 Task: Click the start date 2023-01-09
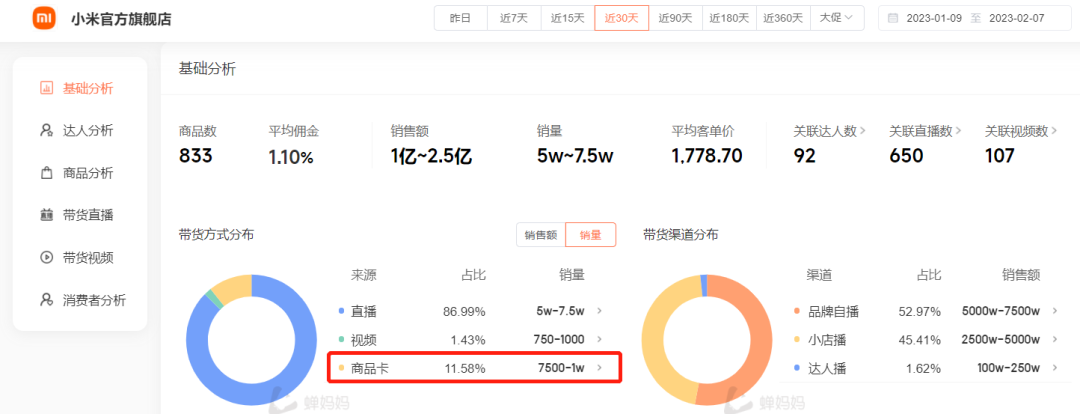click(935, 19)
